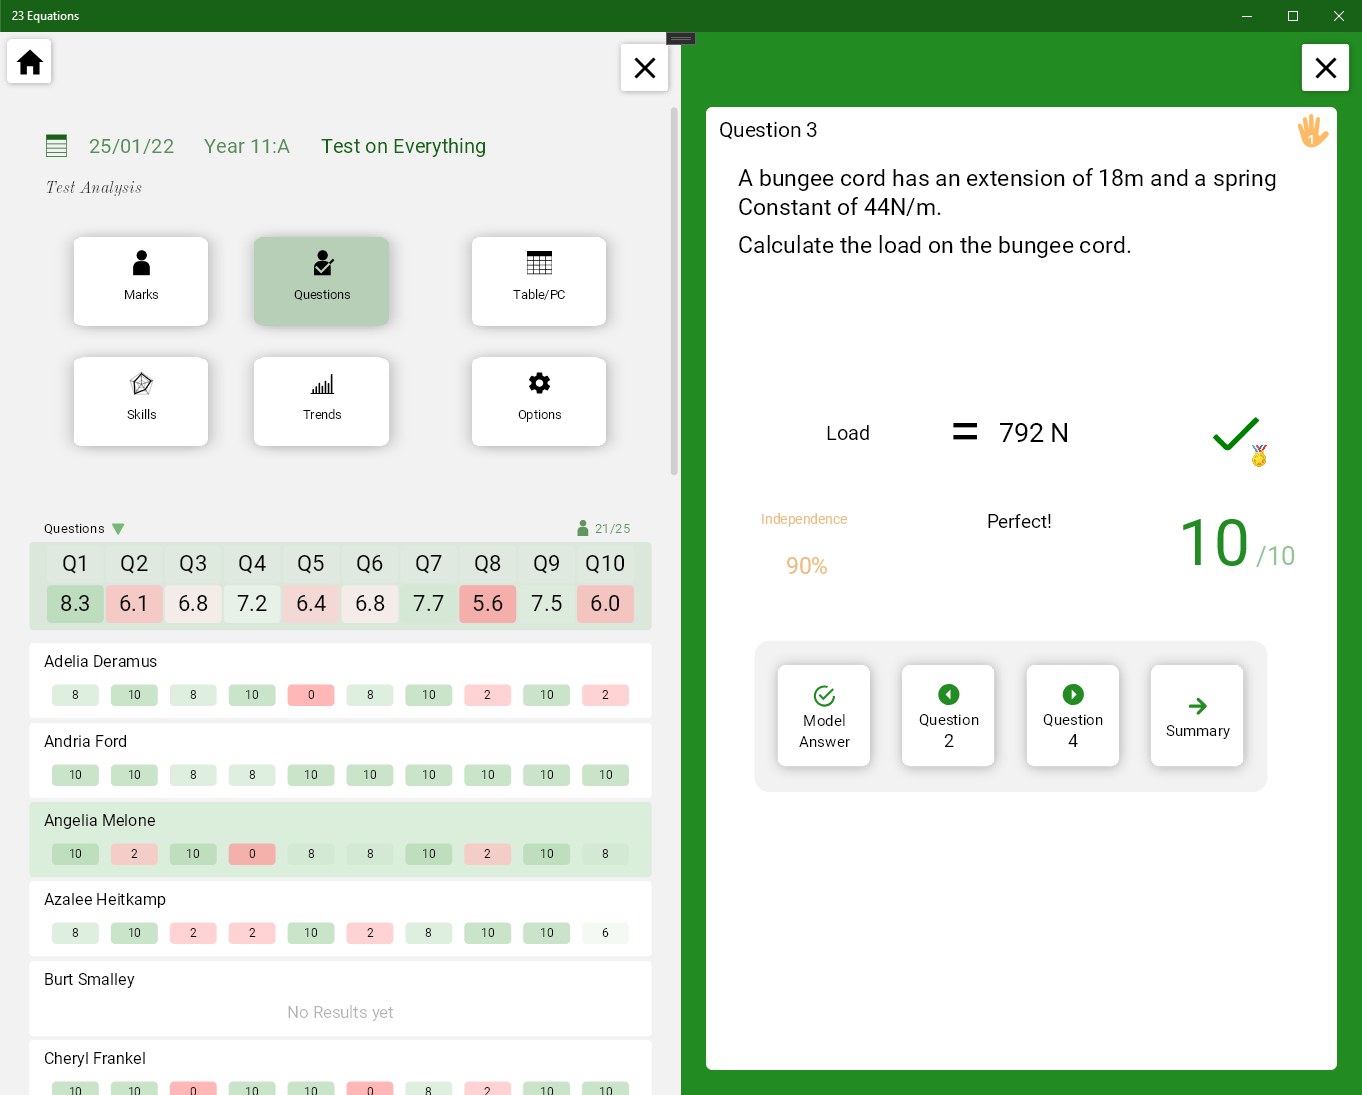Open the Skills radar view

coord(141,401)
